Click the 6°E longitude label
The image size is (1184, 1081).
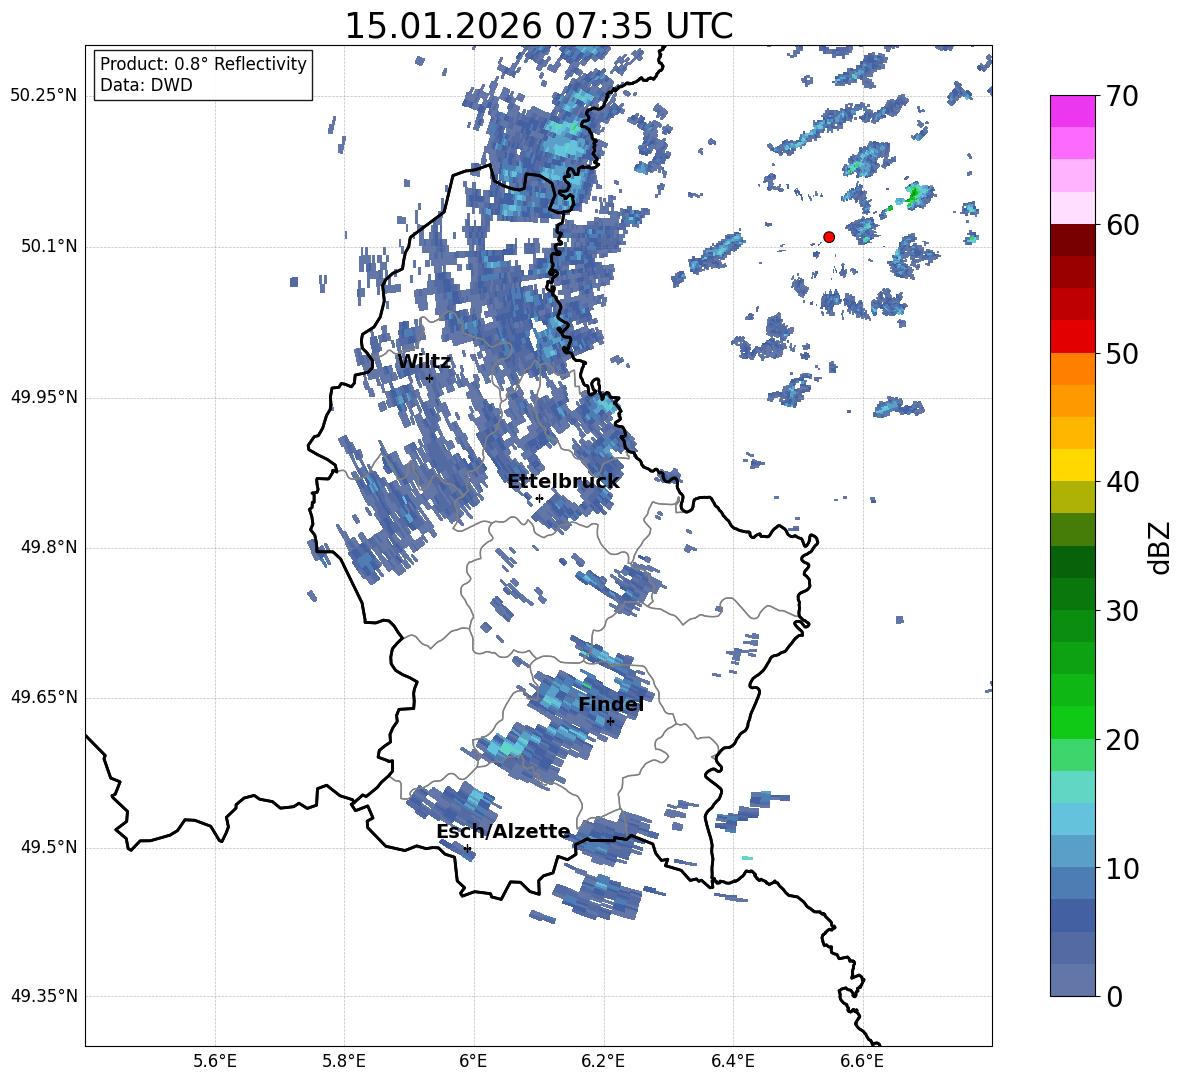click(x=473, y=1061)
